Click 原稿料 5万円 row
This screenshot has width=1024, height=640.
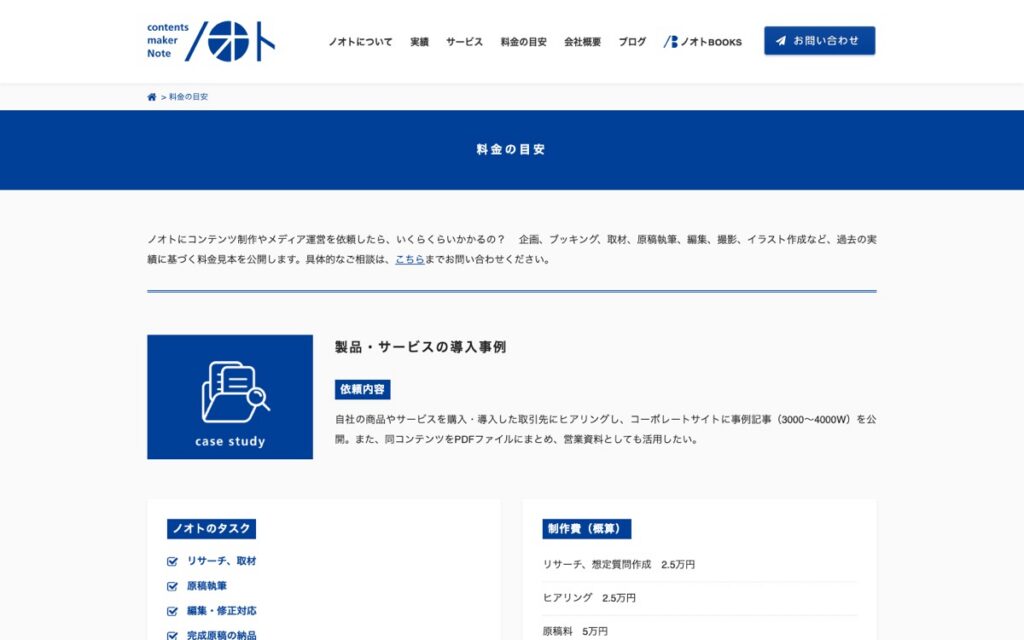point(699,628)
